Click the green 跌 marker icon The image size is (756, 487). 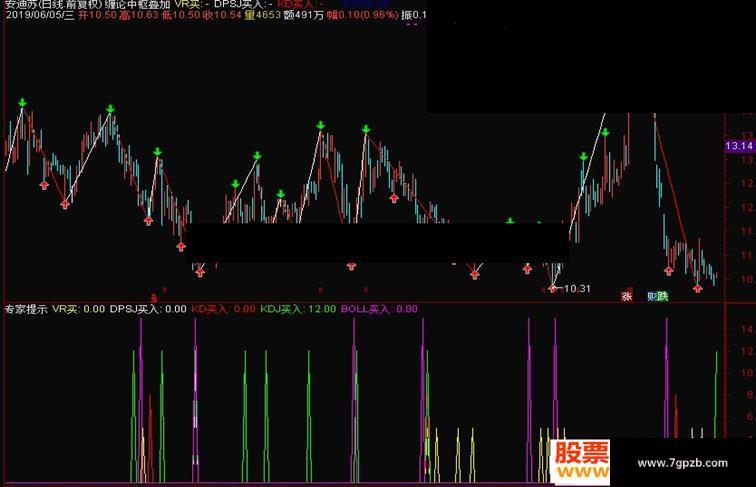(663, 296)
